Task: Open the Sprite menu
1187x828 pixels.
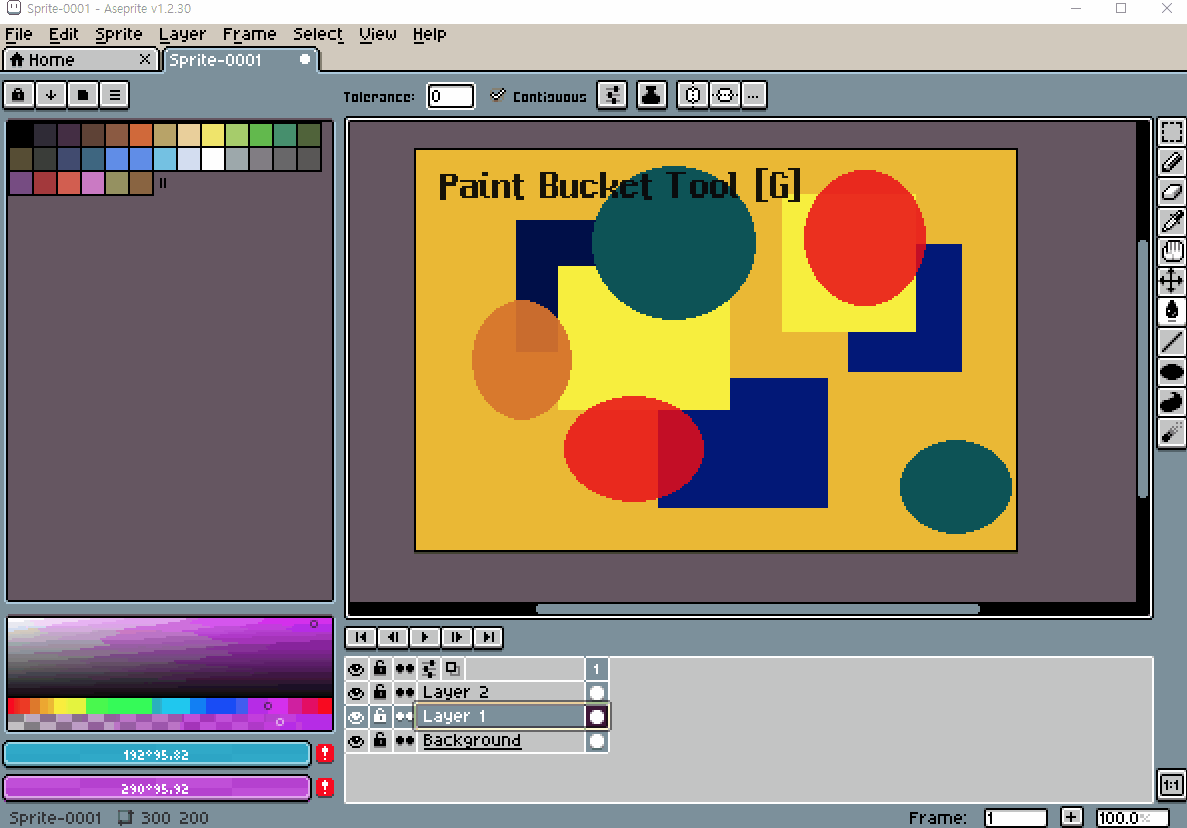Action: (x=119, y=35)
